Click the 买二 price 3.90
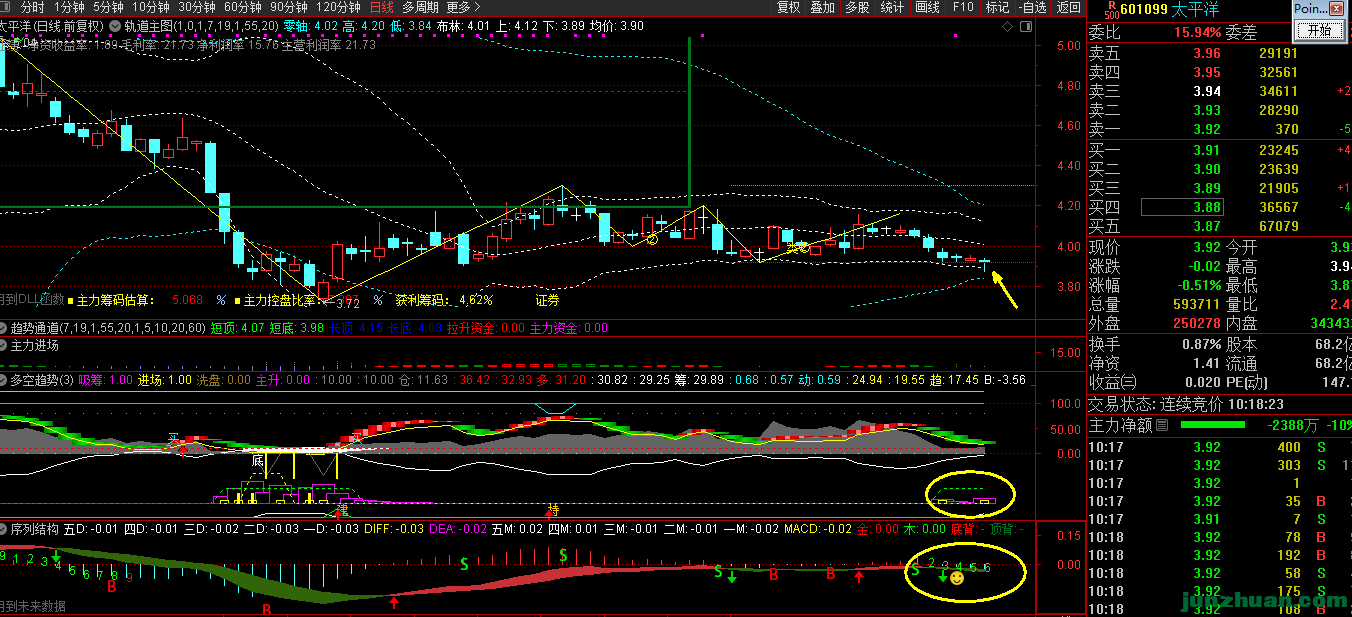The height and width of the screenshot is (617, 1352). (1207, 169)
